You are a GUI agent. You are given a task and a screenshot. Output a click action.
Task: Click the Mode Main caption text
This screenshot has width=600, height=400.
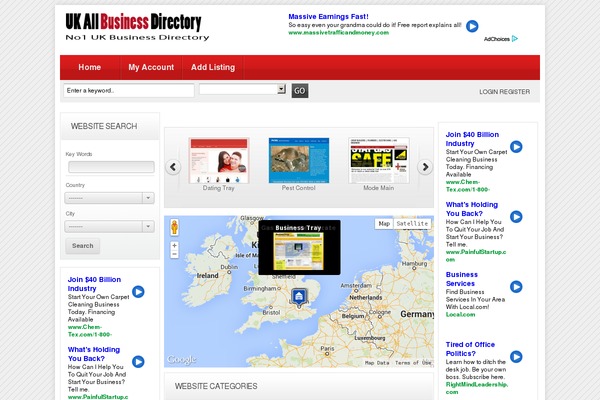[378, 188]
